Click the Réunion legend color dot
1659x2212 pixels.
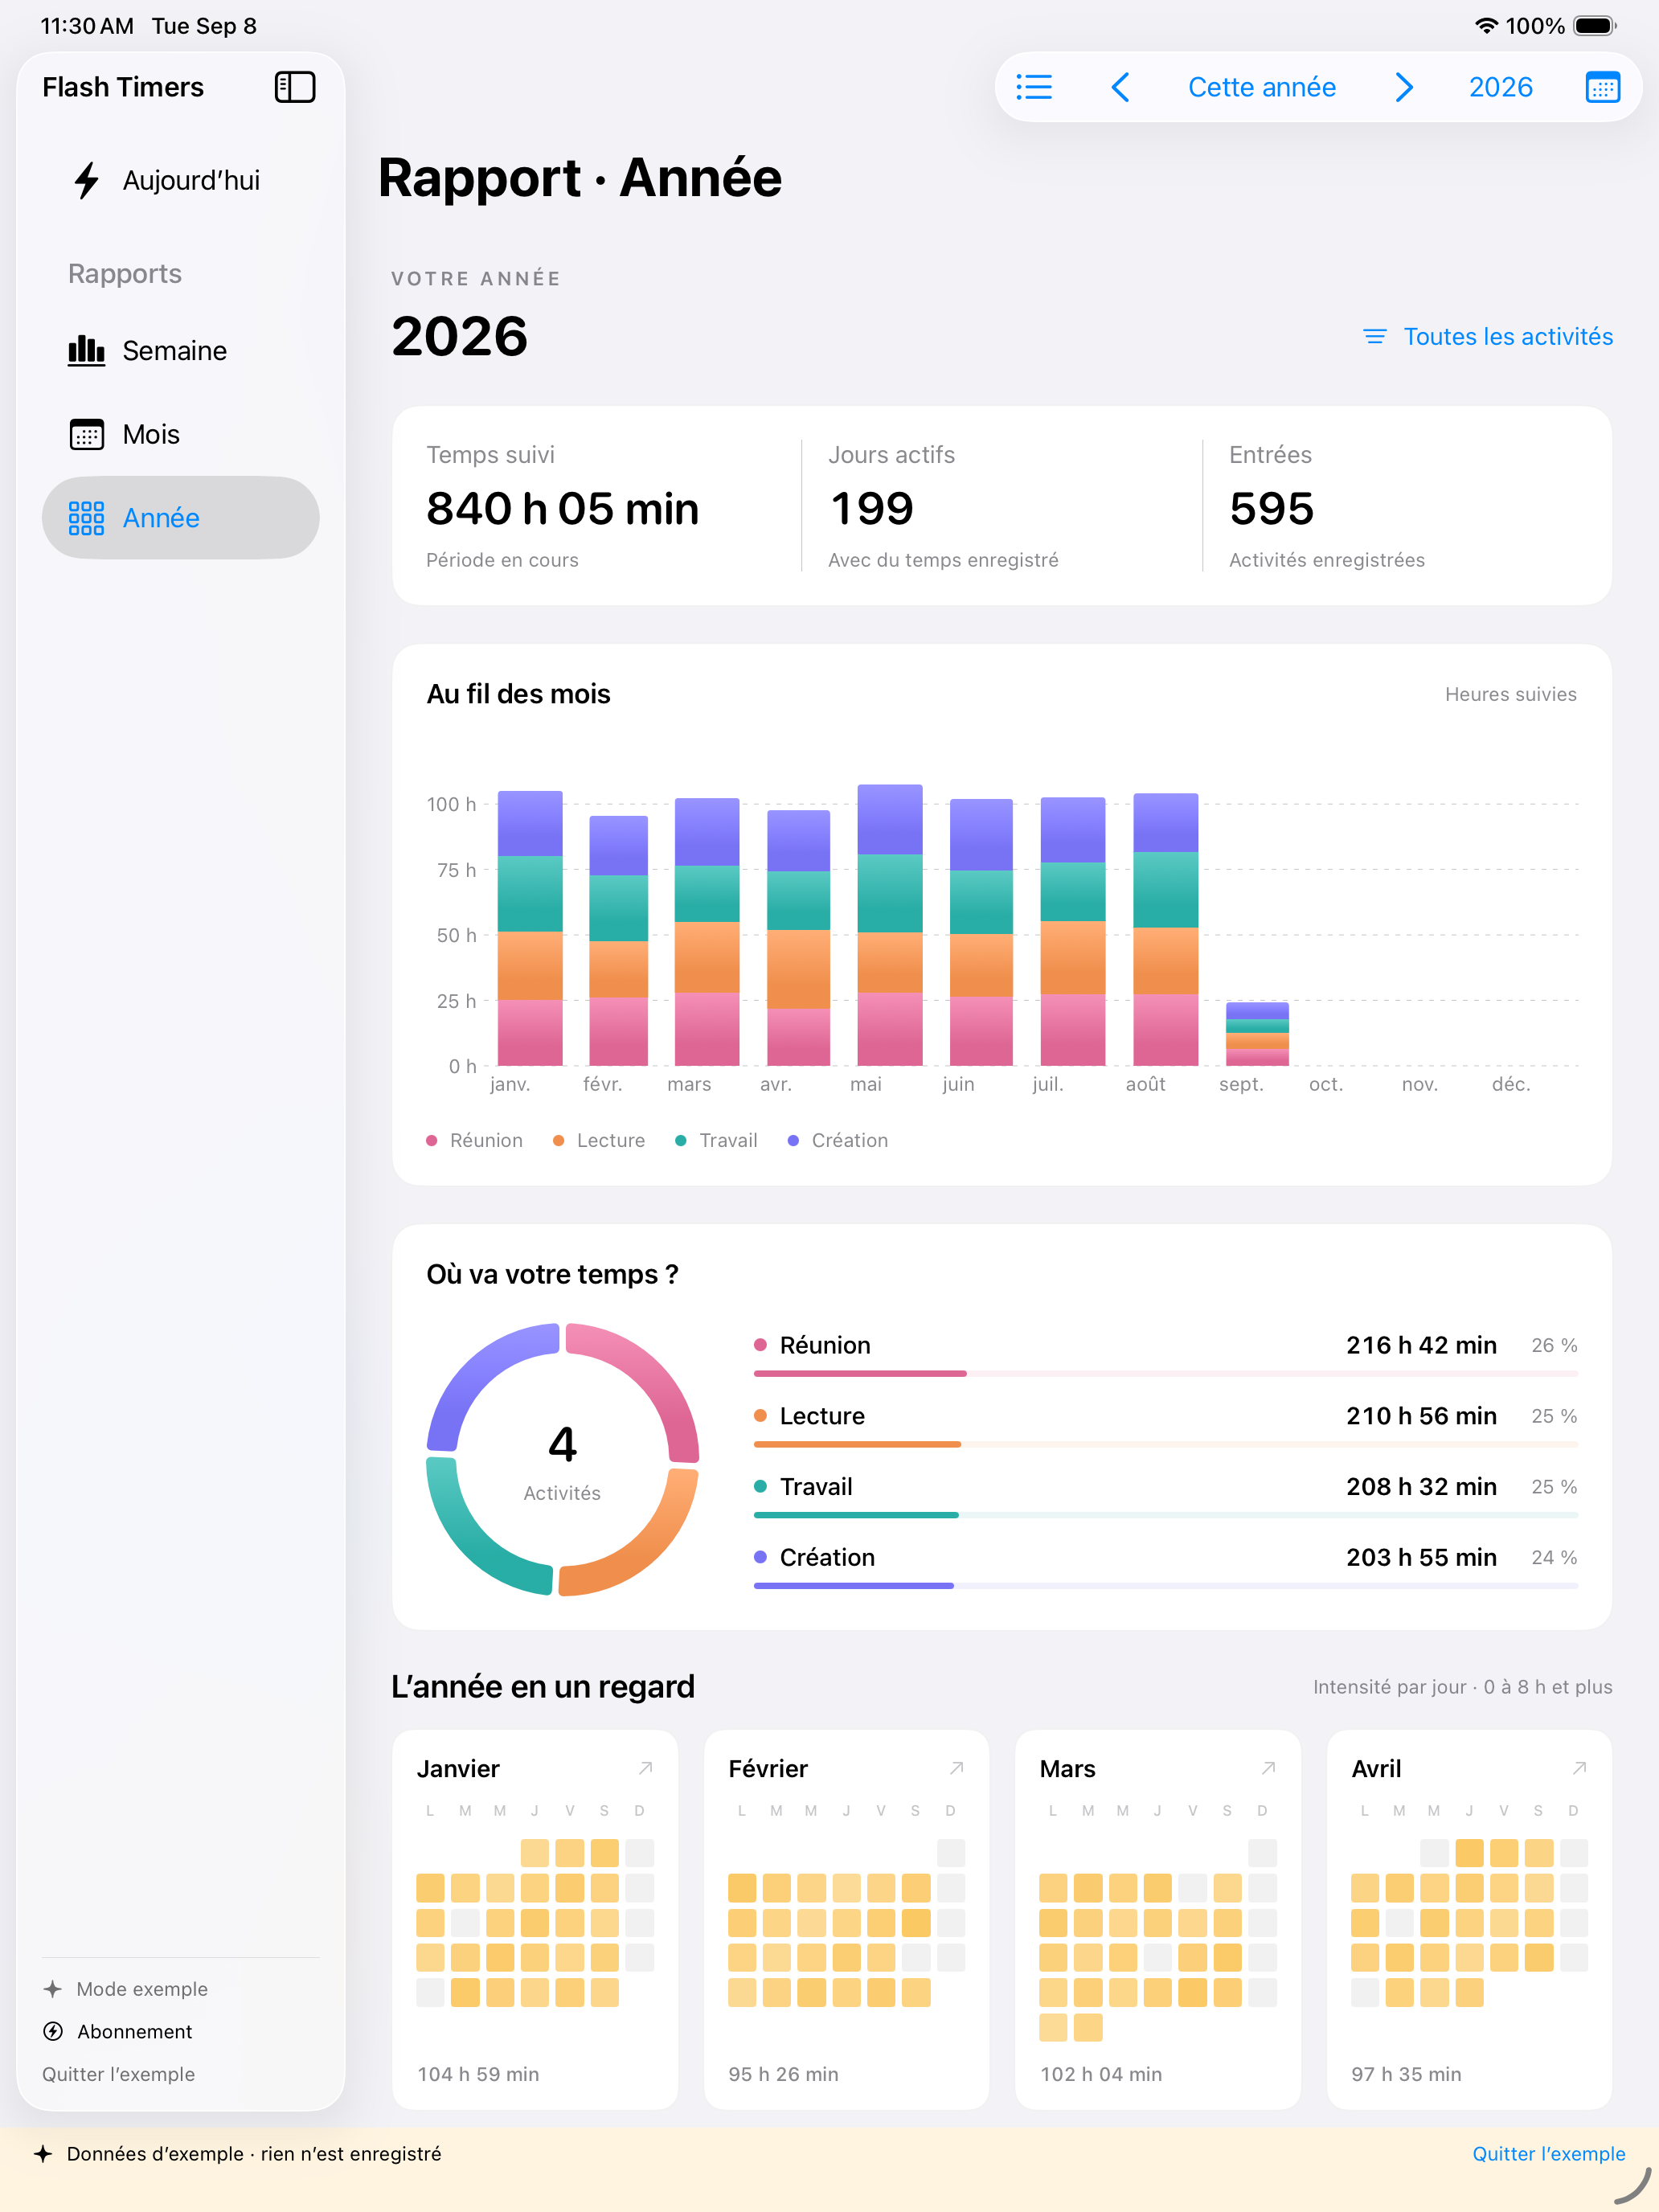click(x=432, y=1141)
